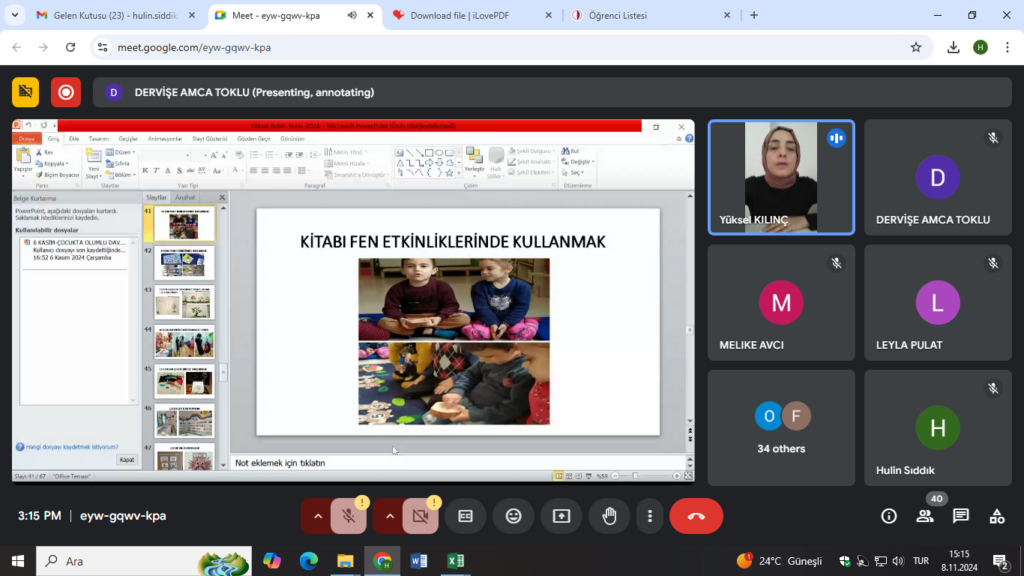Screen dimensions: 1024x576
Task: Open the meeting details info icon
Action: [888, 516]
